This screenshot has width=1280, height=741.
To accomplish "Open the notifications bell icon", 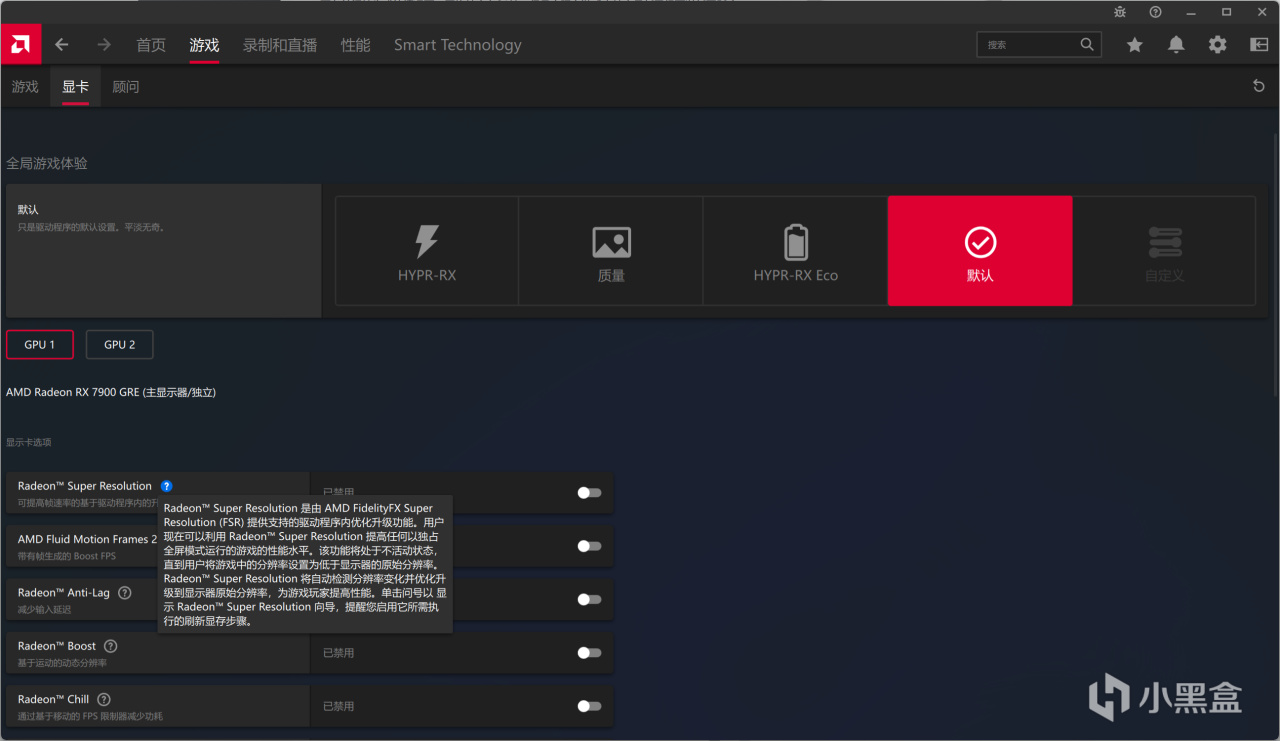I will (x=1176, y=45).
